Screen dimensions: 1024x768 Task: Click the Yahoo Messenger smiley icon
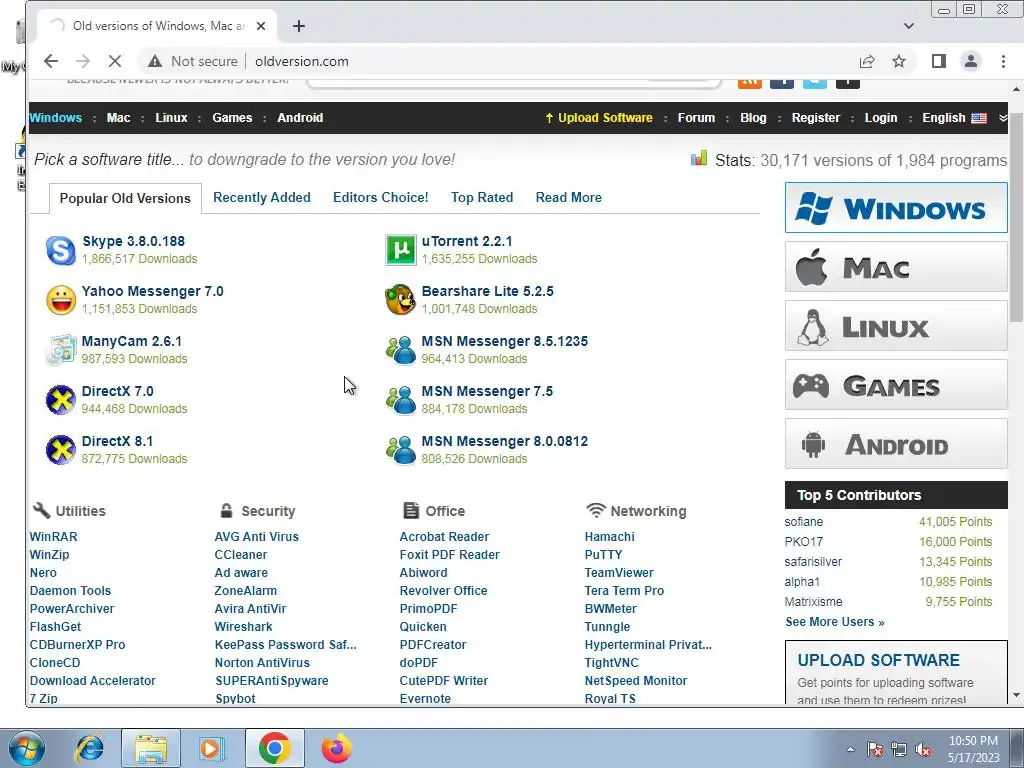click(x=61, y=300)
